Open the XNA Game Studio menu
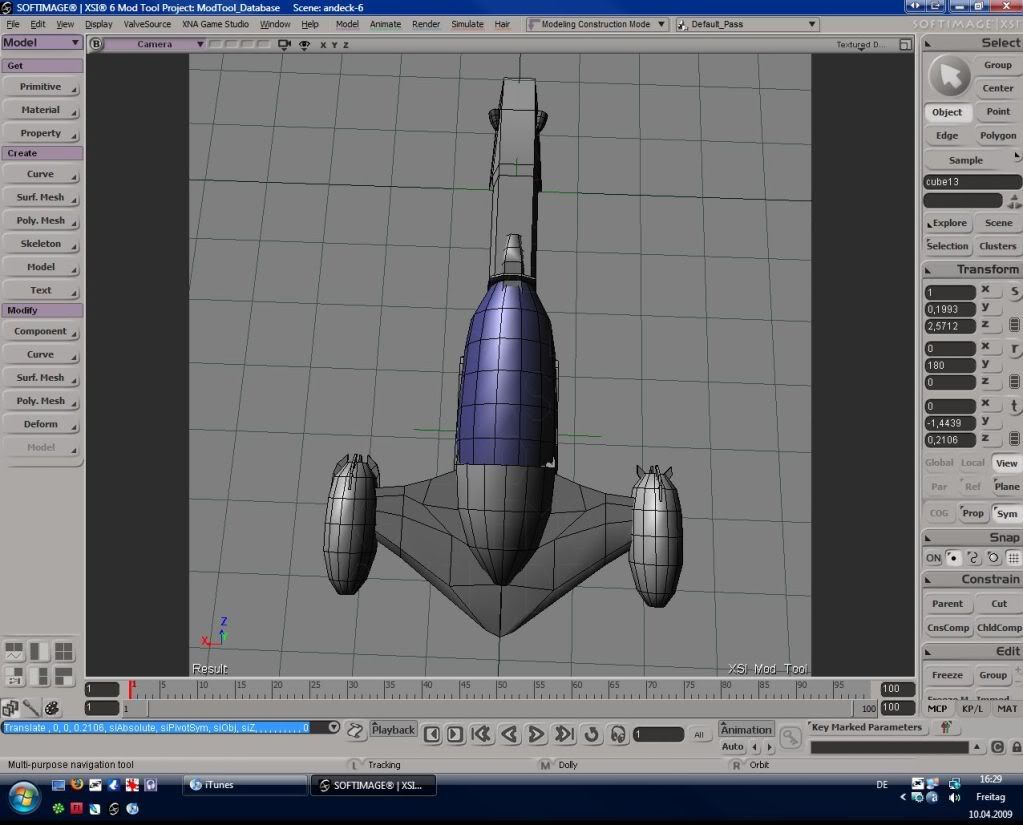The height and width of the screenshot is (825, 1023). (215, 24)
